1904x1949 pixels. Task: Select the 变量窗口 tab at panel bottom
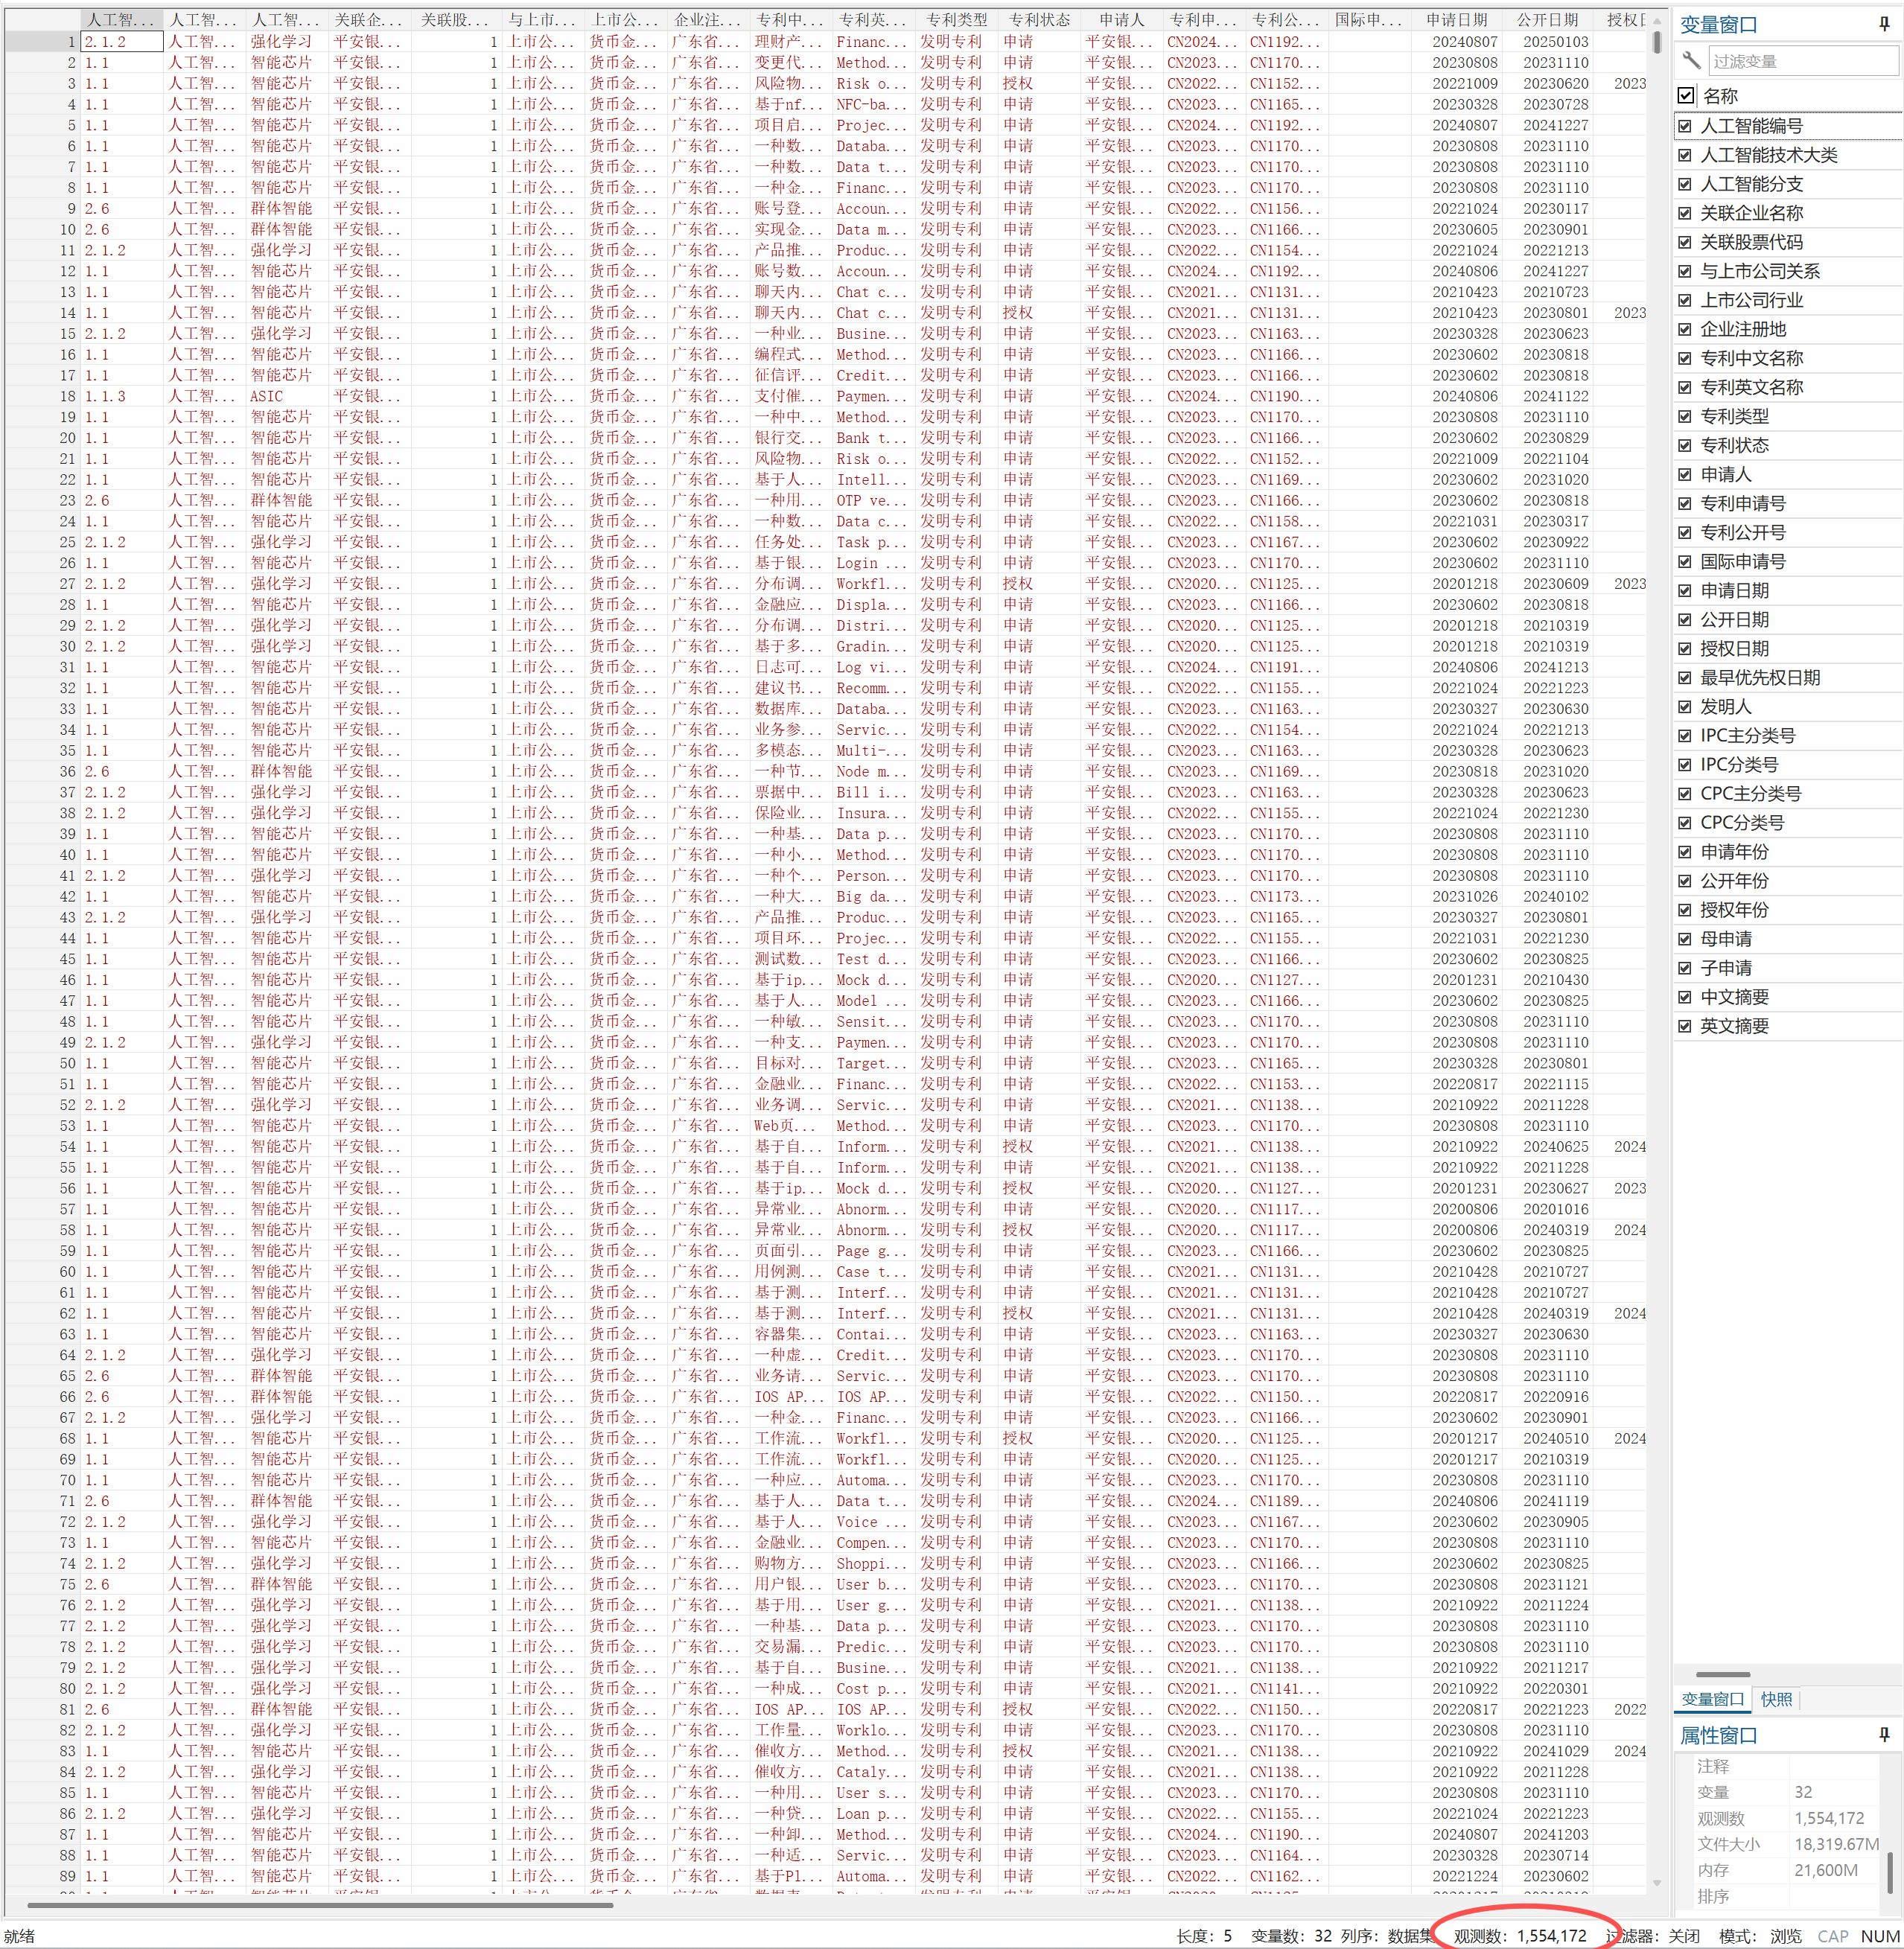click(1712, 1699)
